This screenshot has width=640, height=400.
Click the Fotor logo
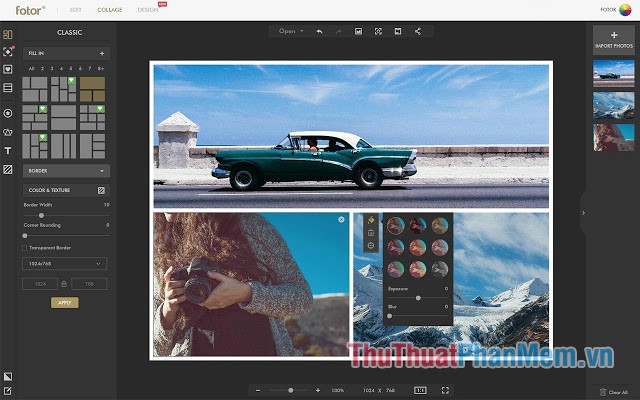[x=30, y=10]
